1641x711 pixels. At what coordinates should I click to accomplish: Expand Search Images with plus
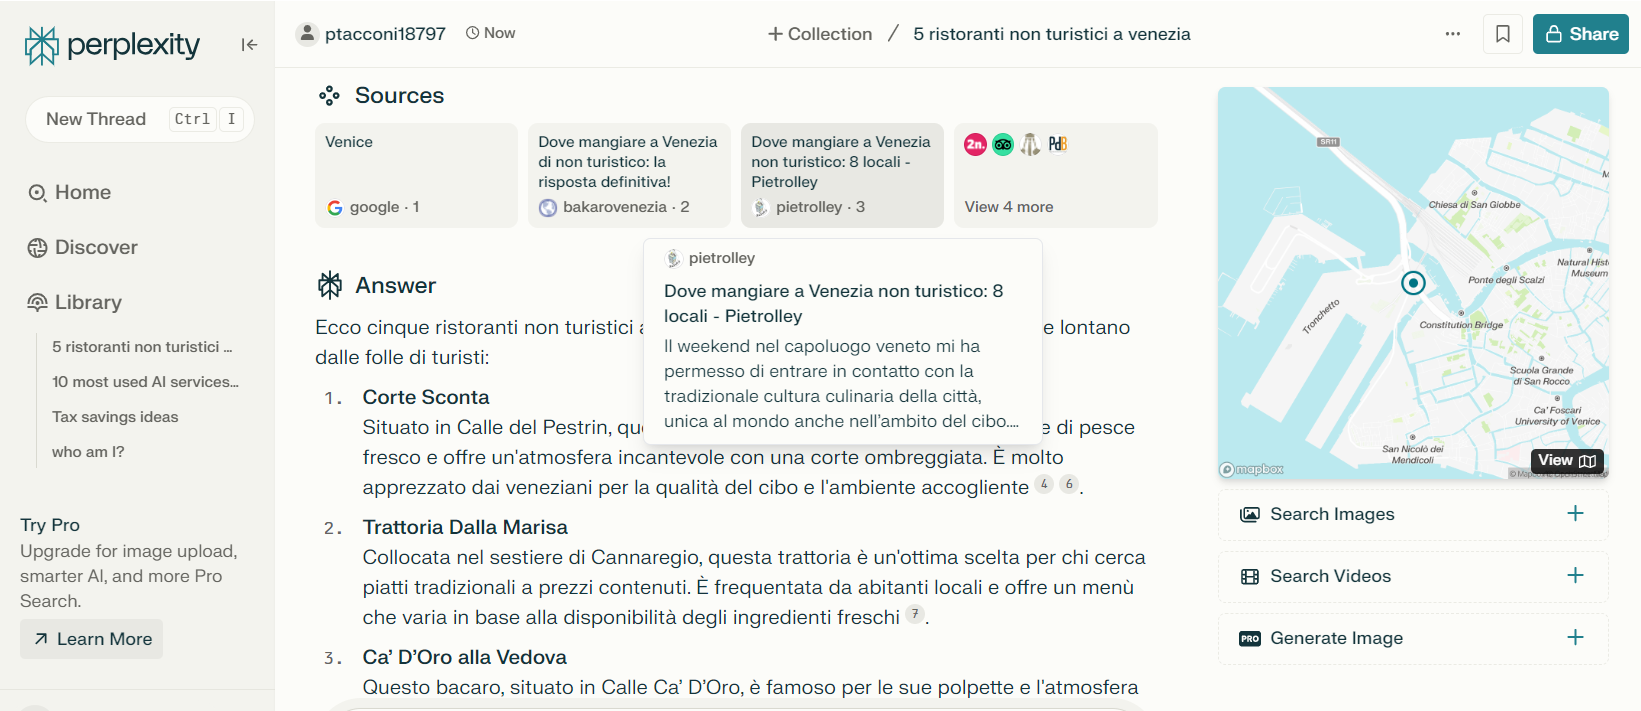click(x=1575, y=513)
